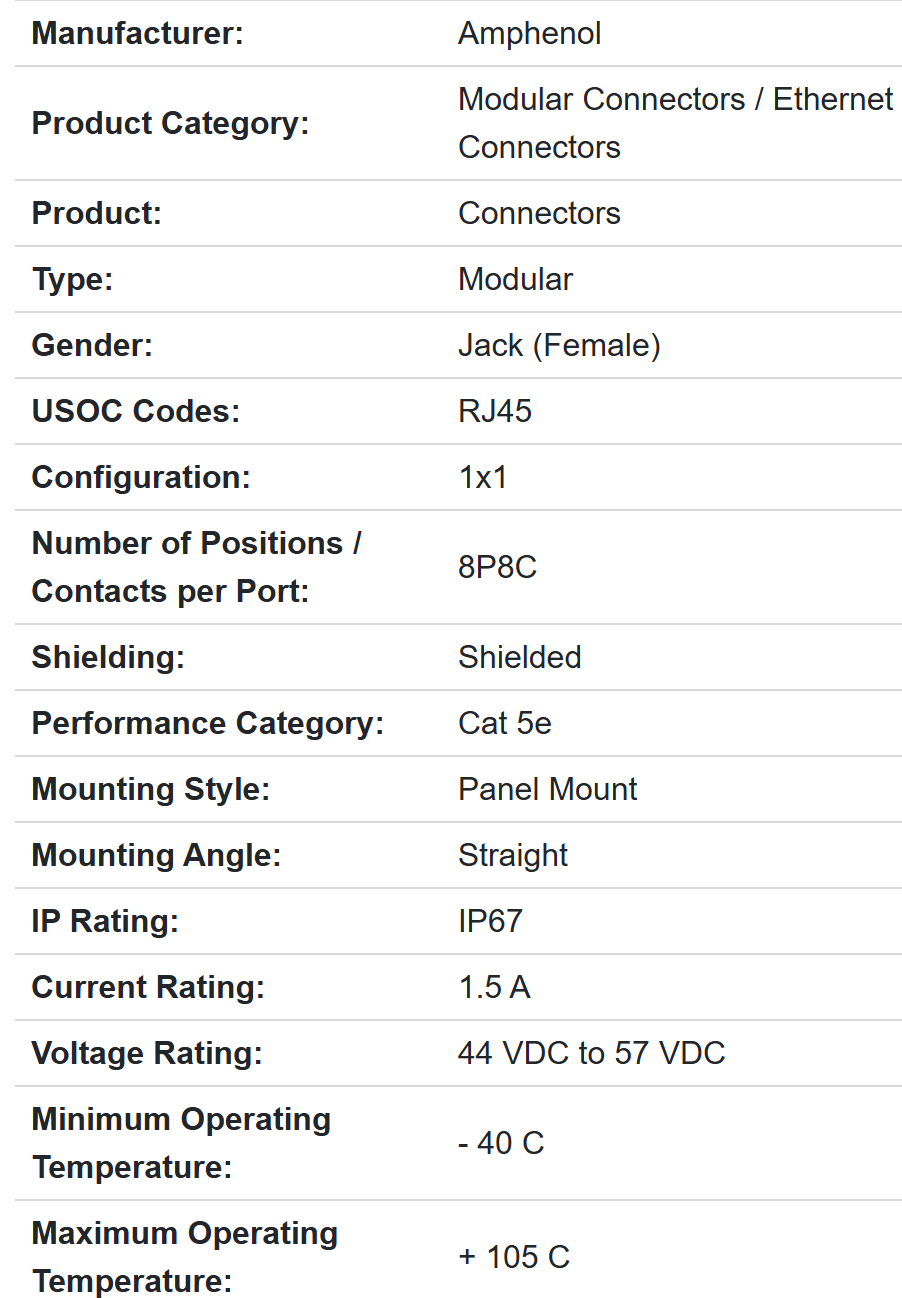Select the - 40 C minimum temperature
902x1298 pixels.
pos(501,1143)
